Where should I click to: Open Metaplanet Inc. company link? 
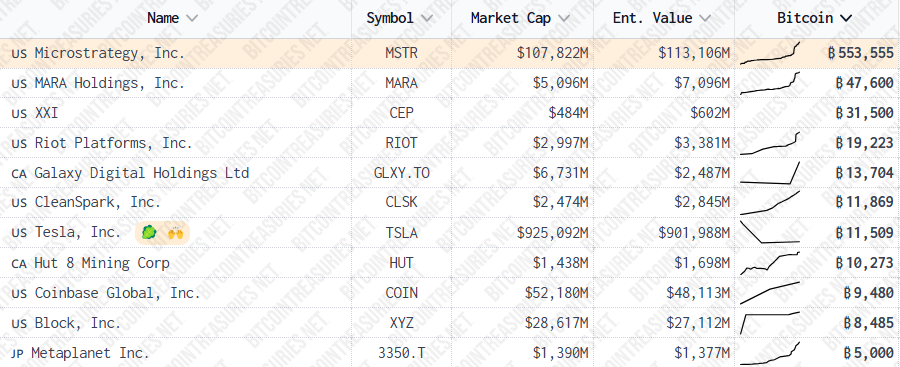click(90, 353)
